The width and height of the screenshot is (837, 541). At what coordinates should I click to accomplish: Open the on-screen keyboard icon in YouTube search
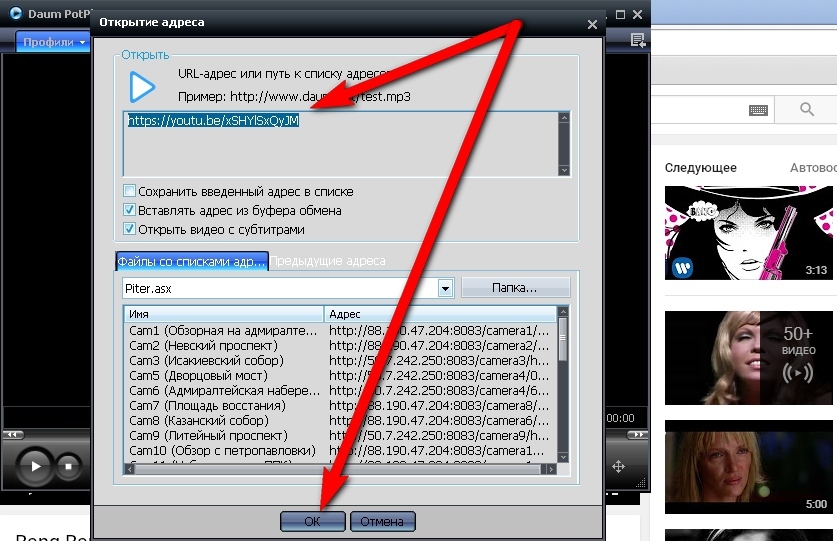[x=758, y=111]
